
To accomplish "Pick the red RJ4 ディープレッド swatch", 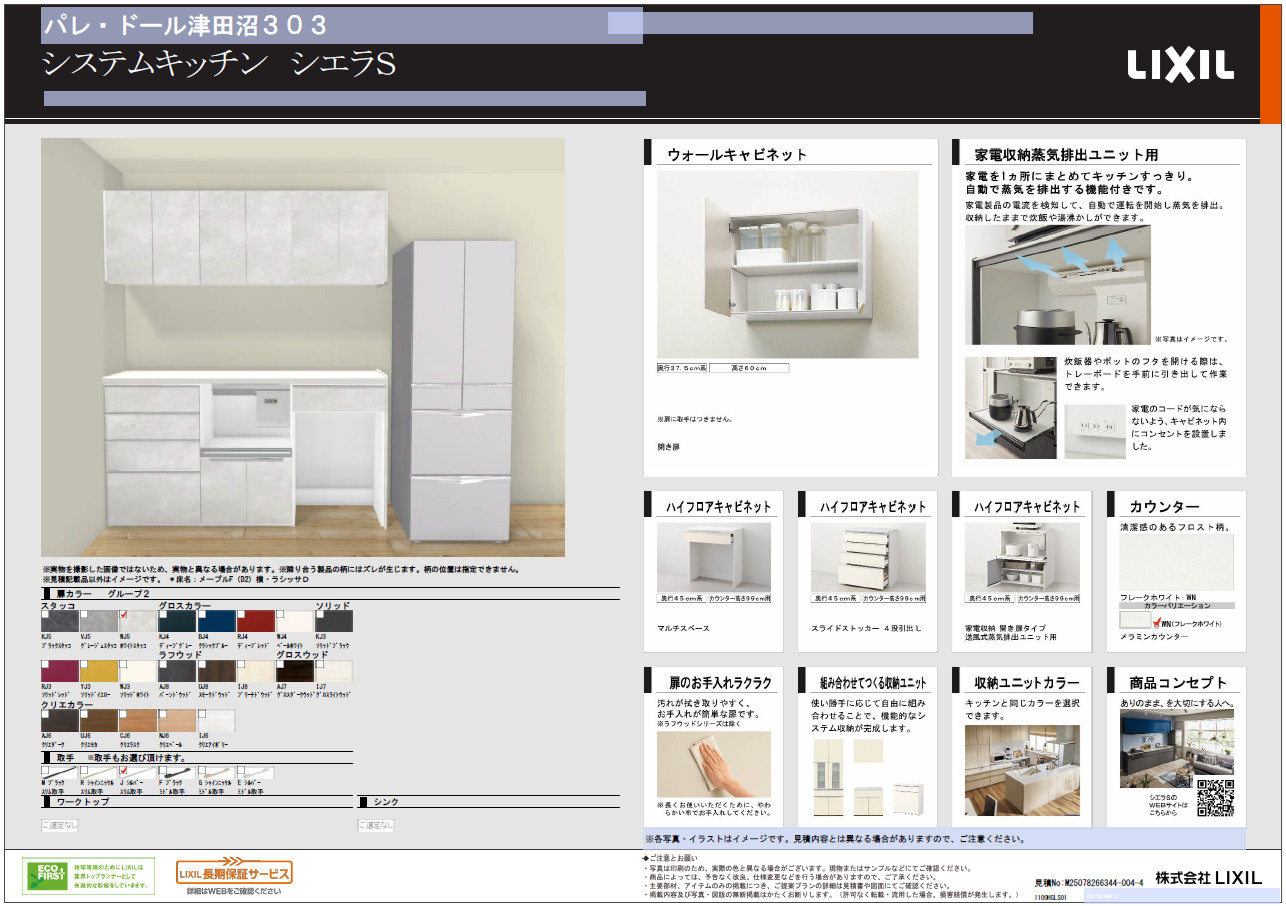I will (x=255, y=621).
